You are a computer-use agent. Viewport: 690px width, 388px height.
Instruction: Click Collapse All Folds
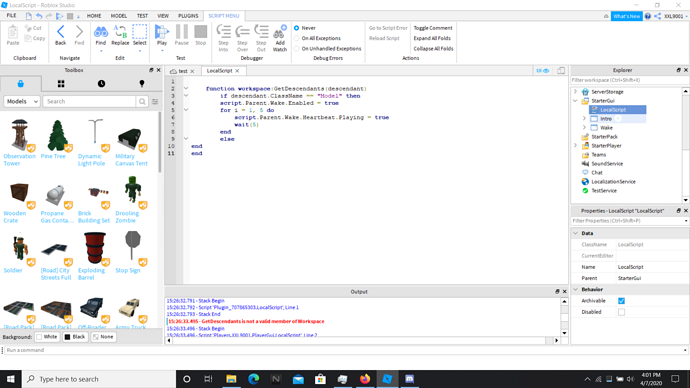point(433,49)
